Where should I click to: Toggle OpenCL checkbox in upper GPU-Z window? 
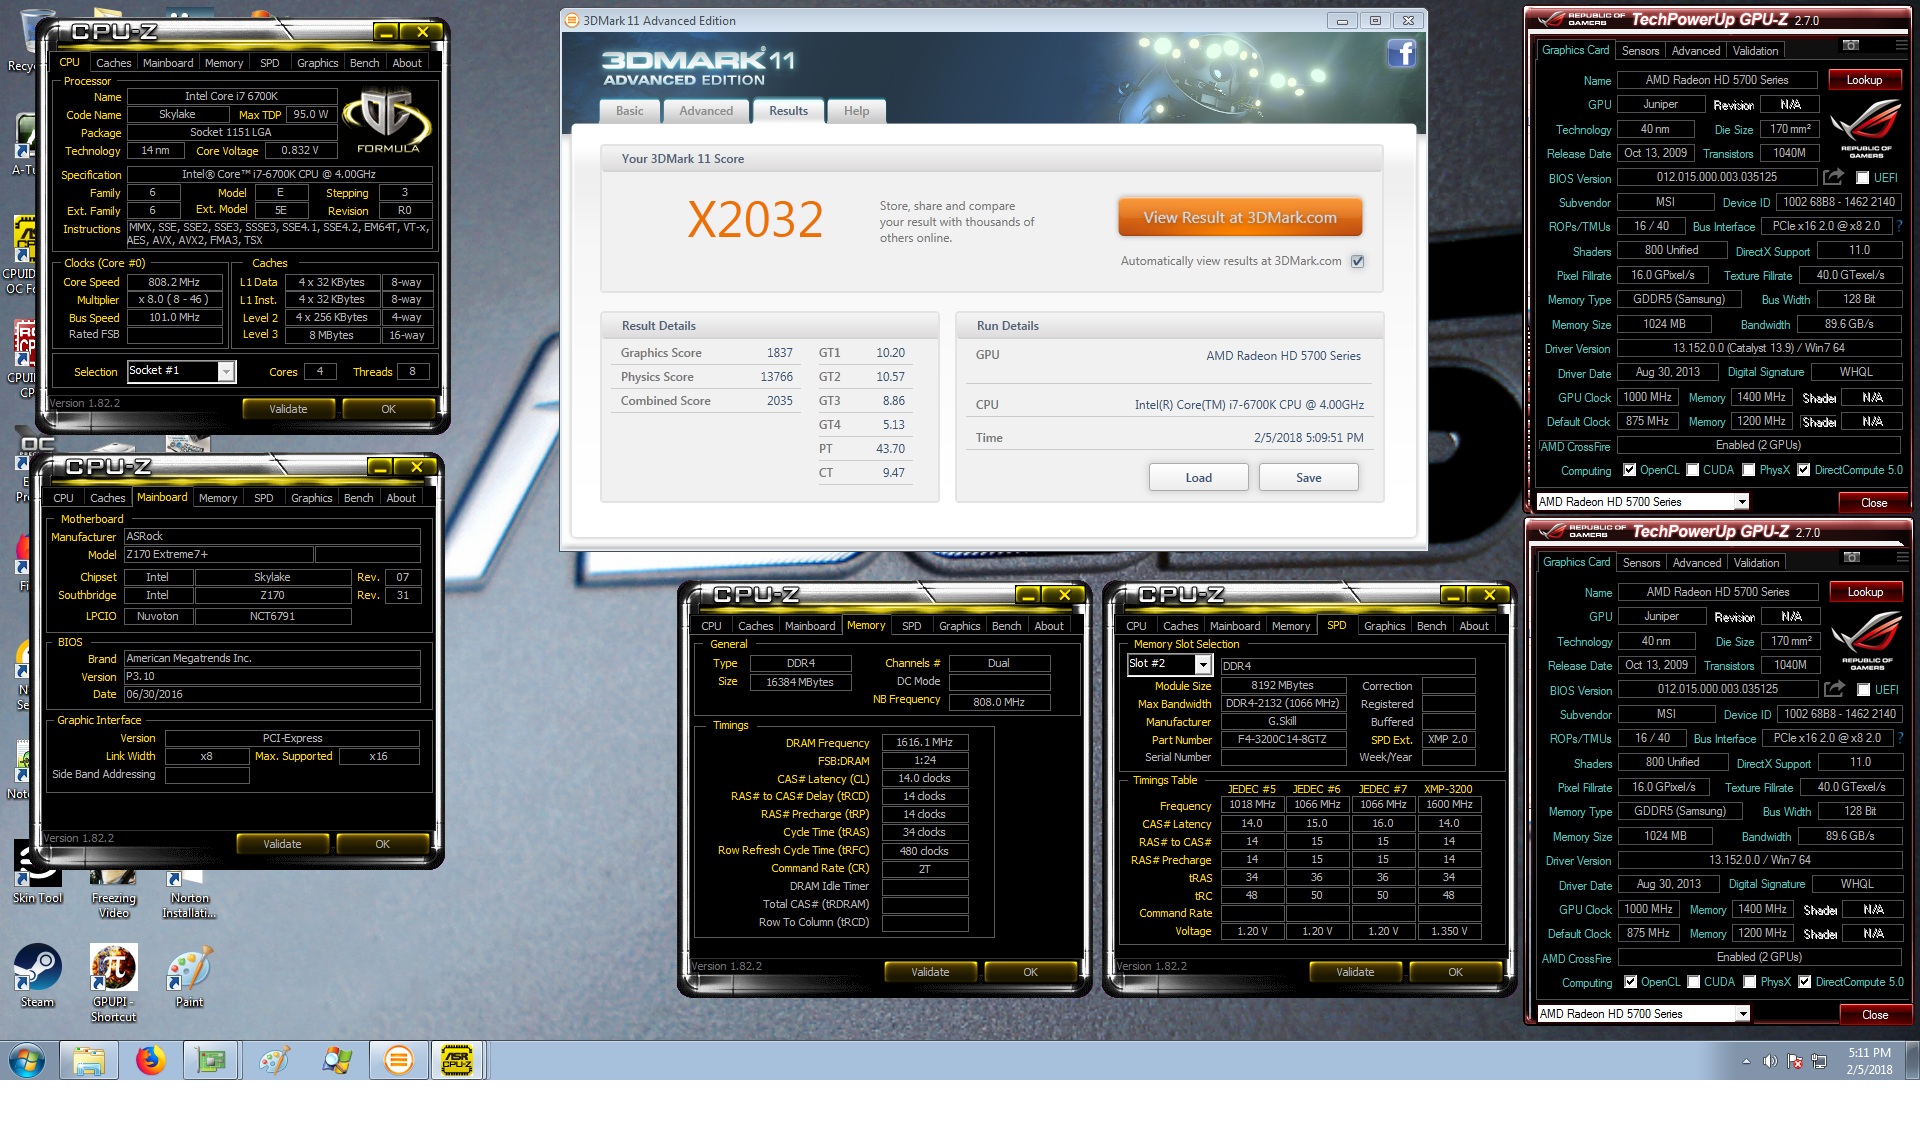pos(1630,470)
